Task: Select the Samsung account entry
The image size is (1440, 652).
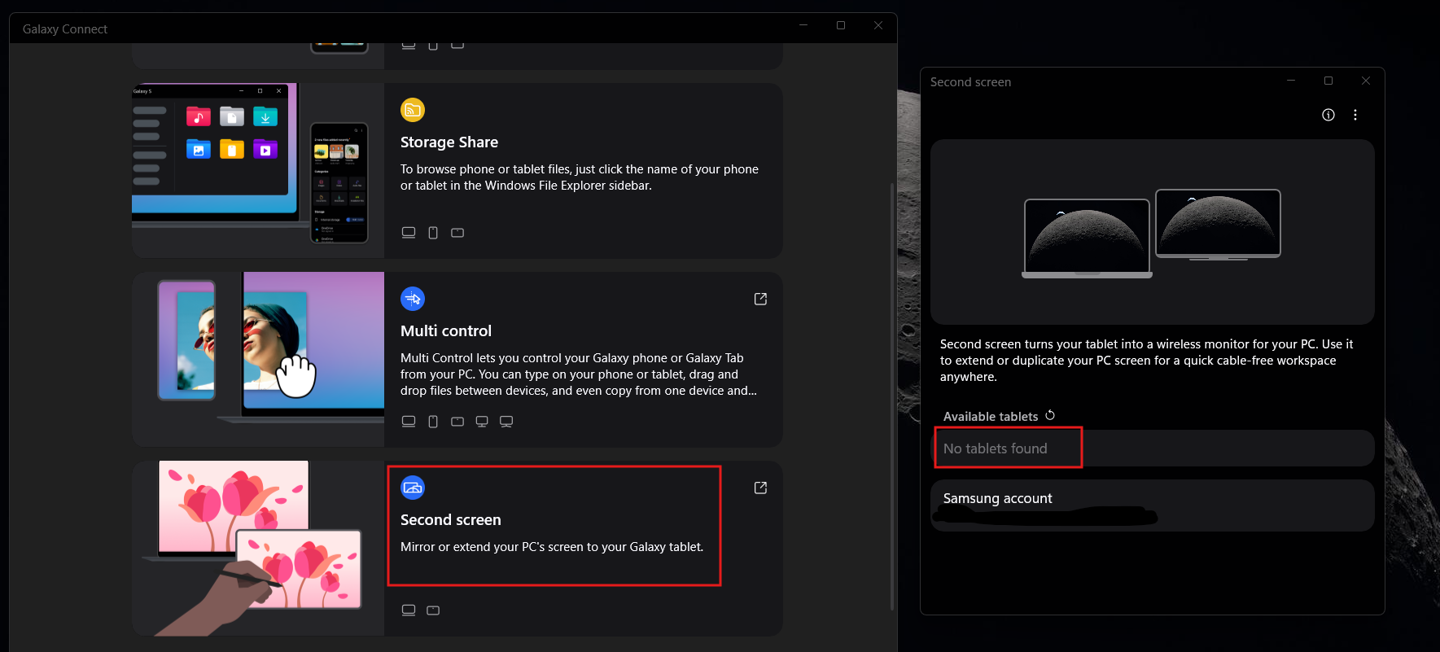Action: tap(1150, 505)
